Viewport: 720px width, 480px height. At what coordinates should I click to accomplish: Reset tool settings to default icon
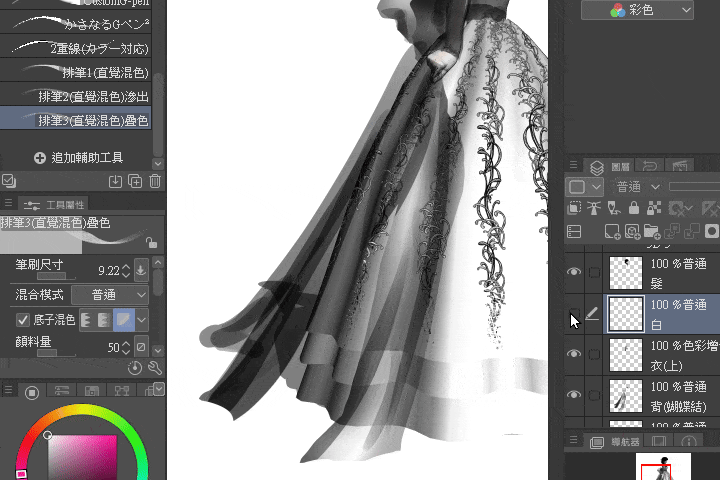point(135,368)
